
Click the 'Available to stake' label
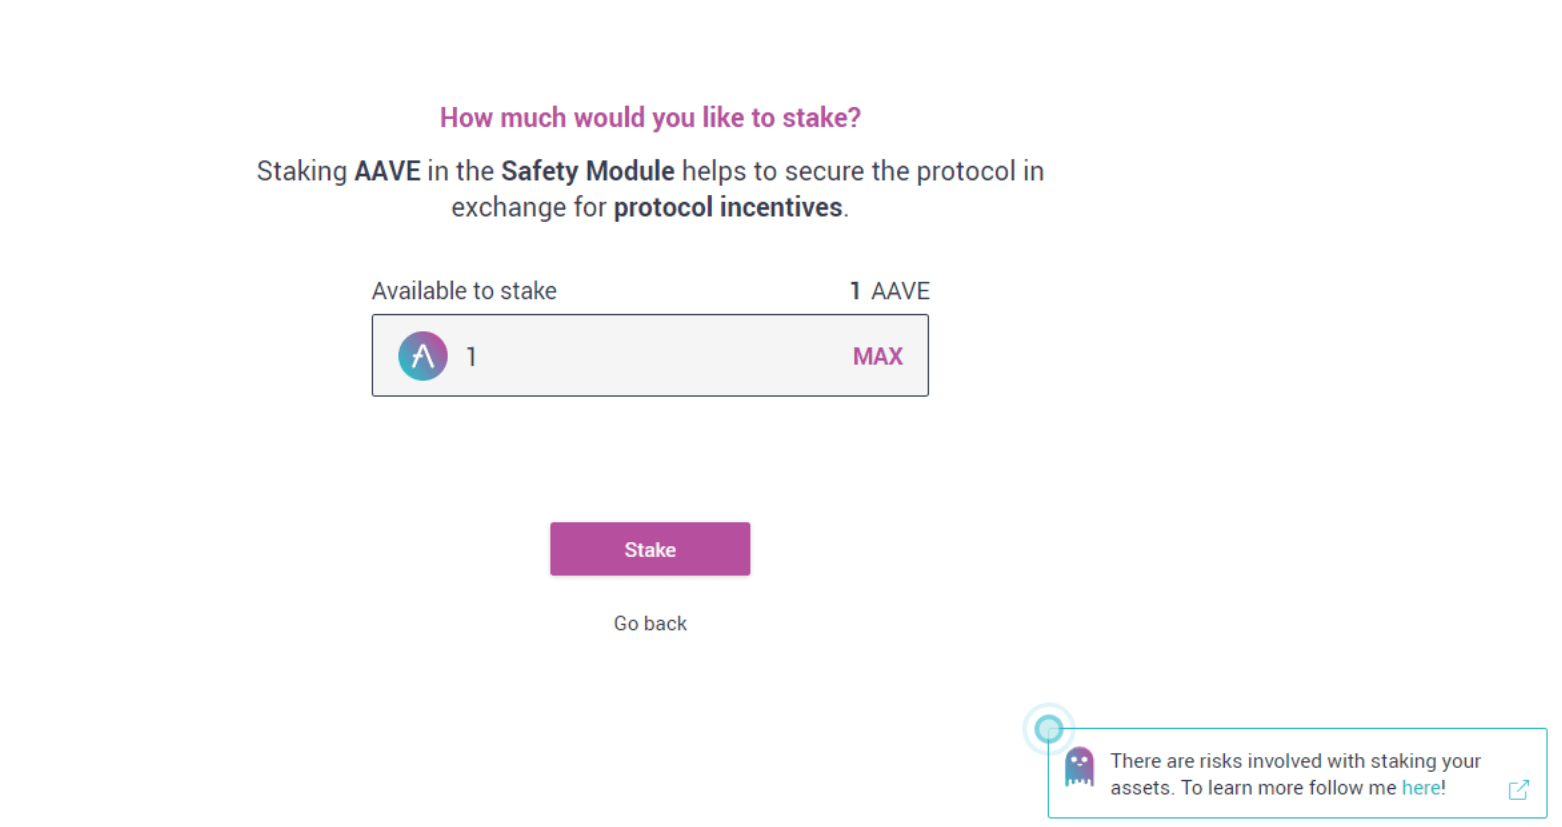click(464, 290)
